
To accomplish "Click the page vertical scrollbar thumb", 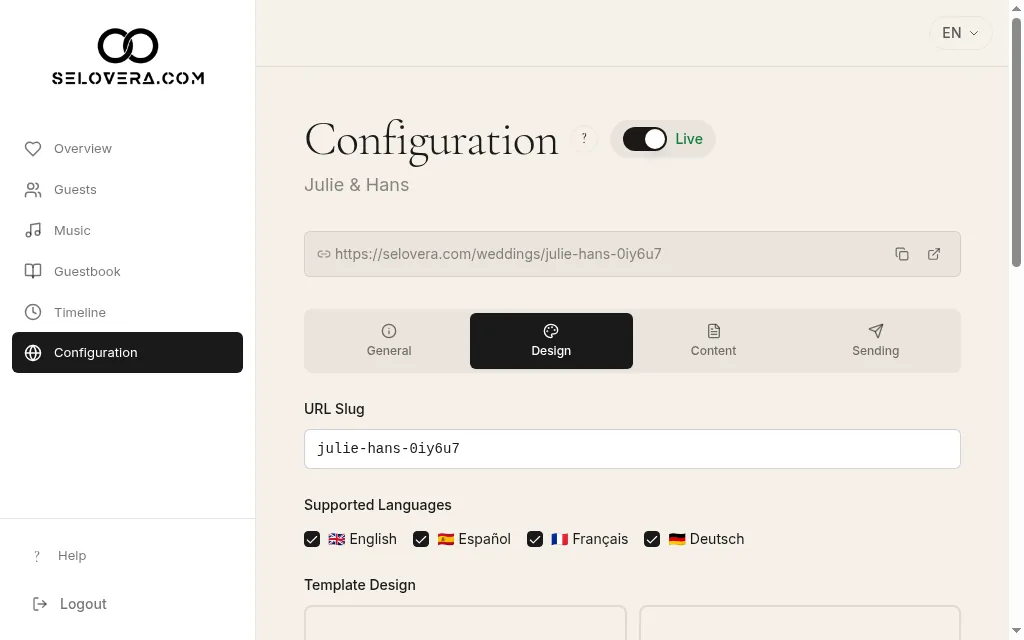I will pyautogui.click(x=1016, y=142).
